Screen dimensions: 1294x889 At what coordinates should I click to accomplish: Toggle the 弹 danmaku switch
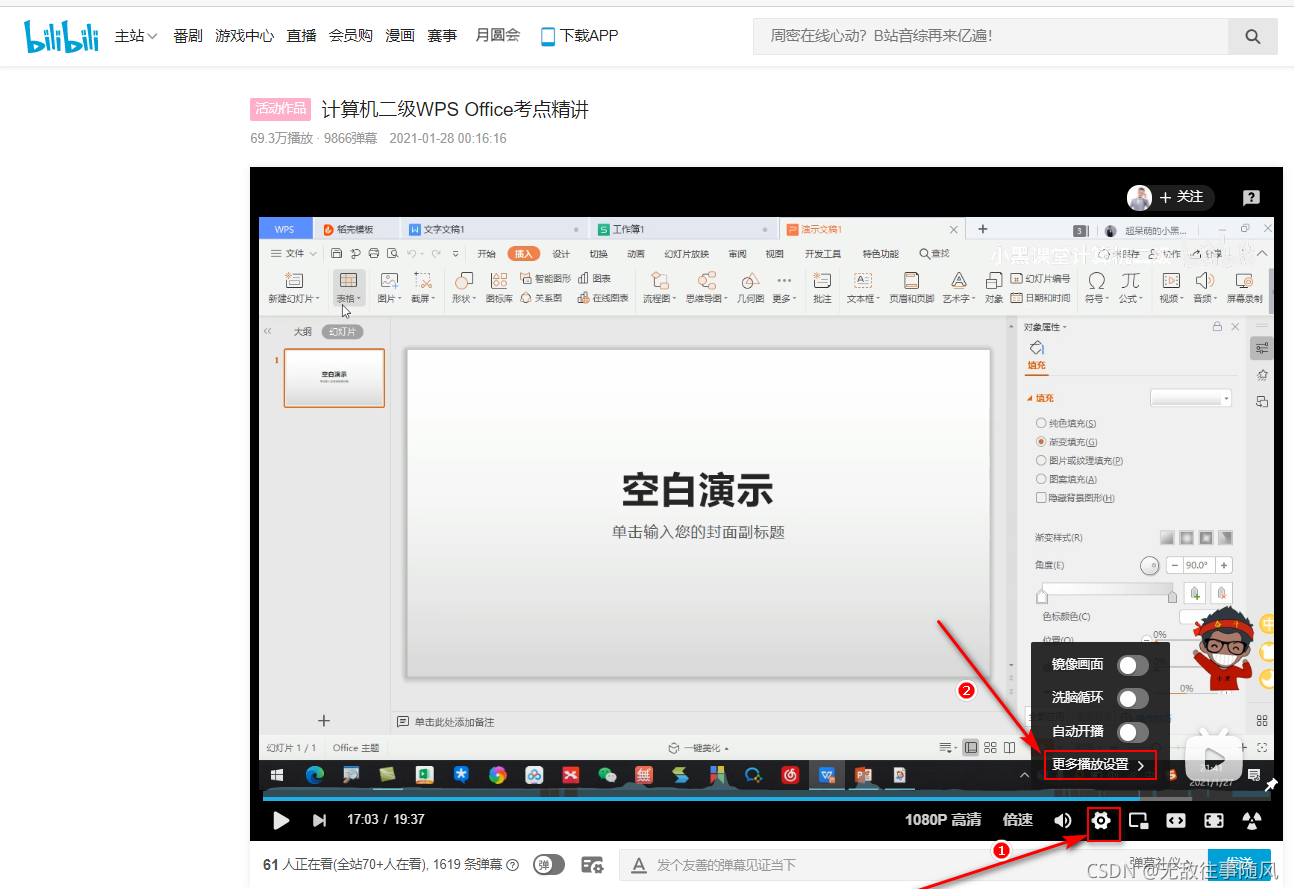[548, 865]
